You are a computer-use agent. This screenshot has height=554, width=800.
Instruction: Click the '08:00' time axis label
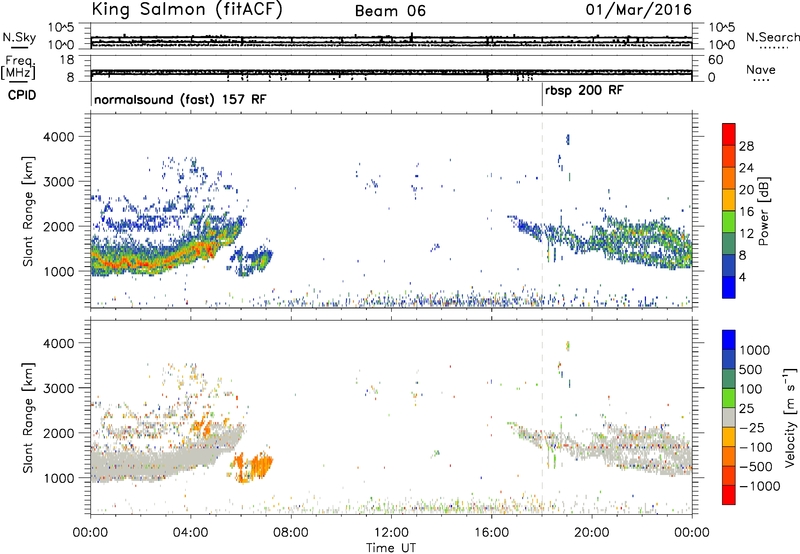pyautogui.click(x=291, y=533)
